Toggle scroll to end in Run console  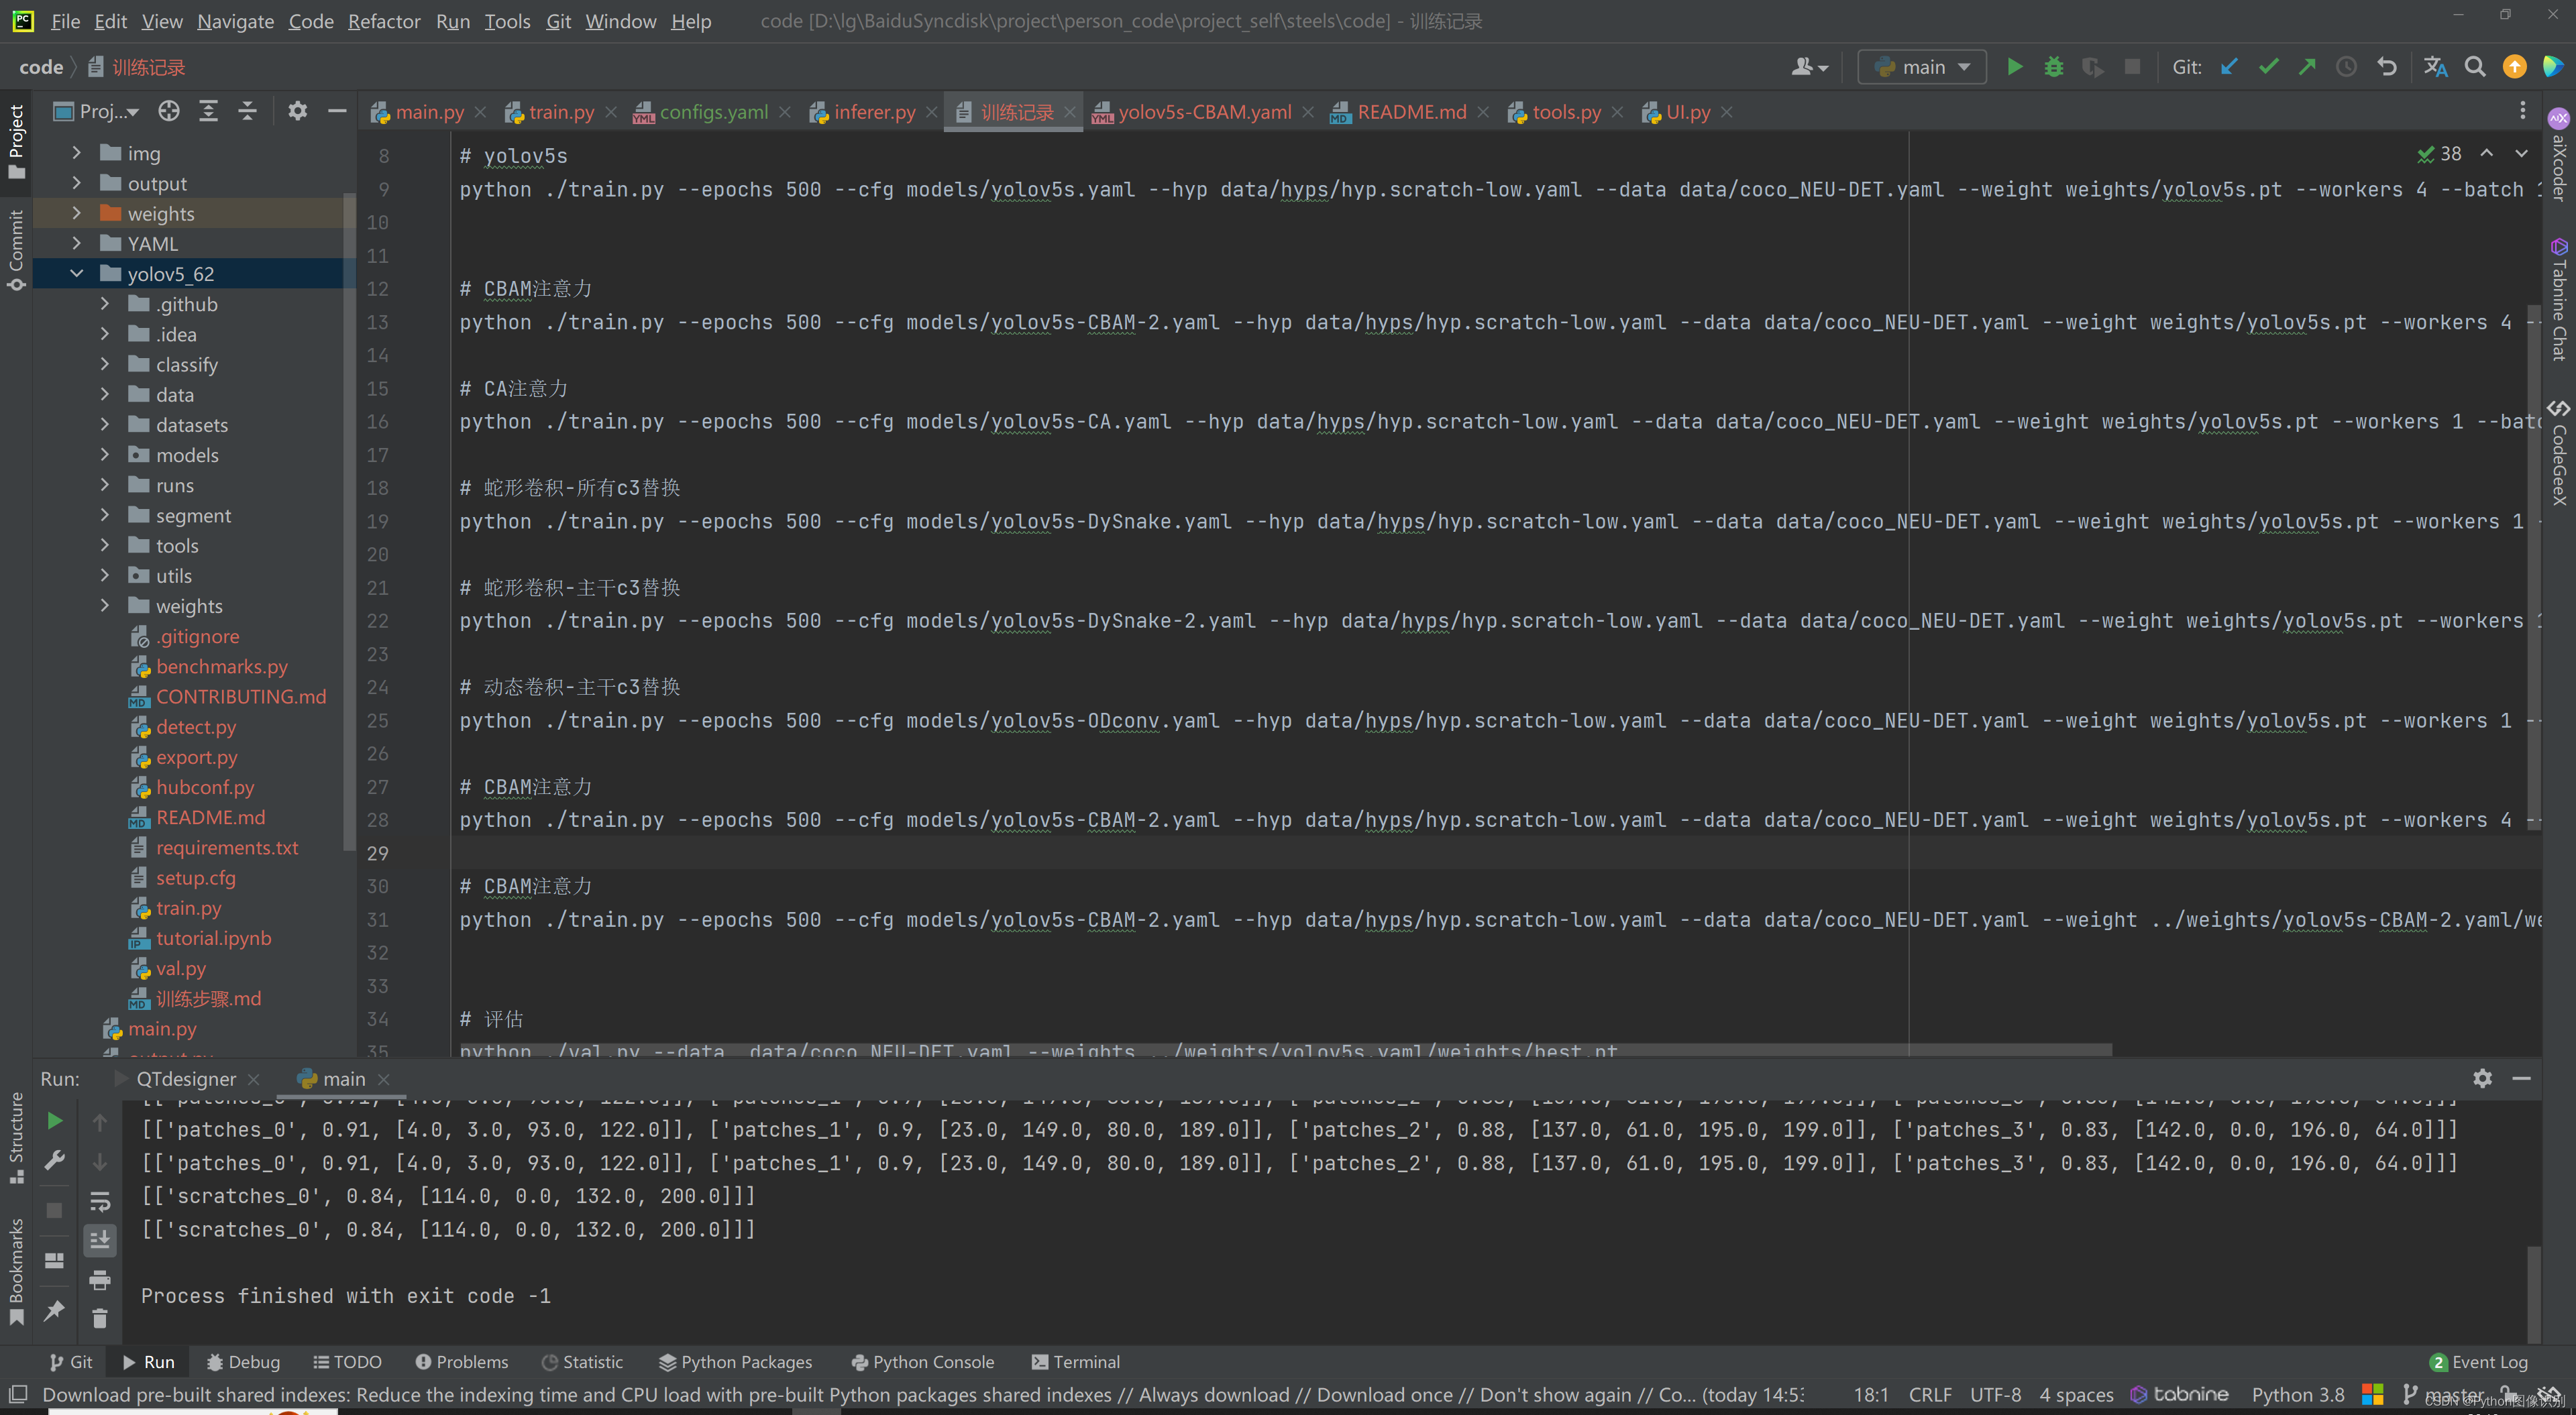(100, 1240)
